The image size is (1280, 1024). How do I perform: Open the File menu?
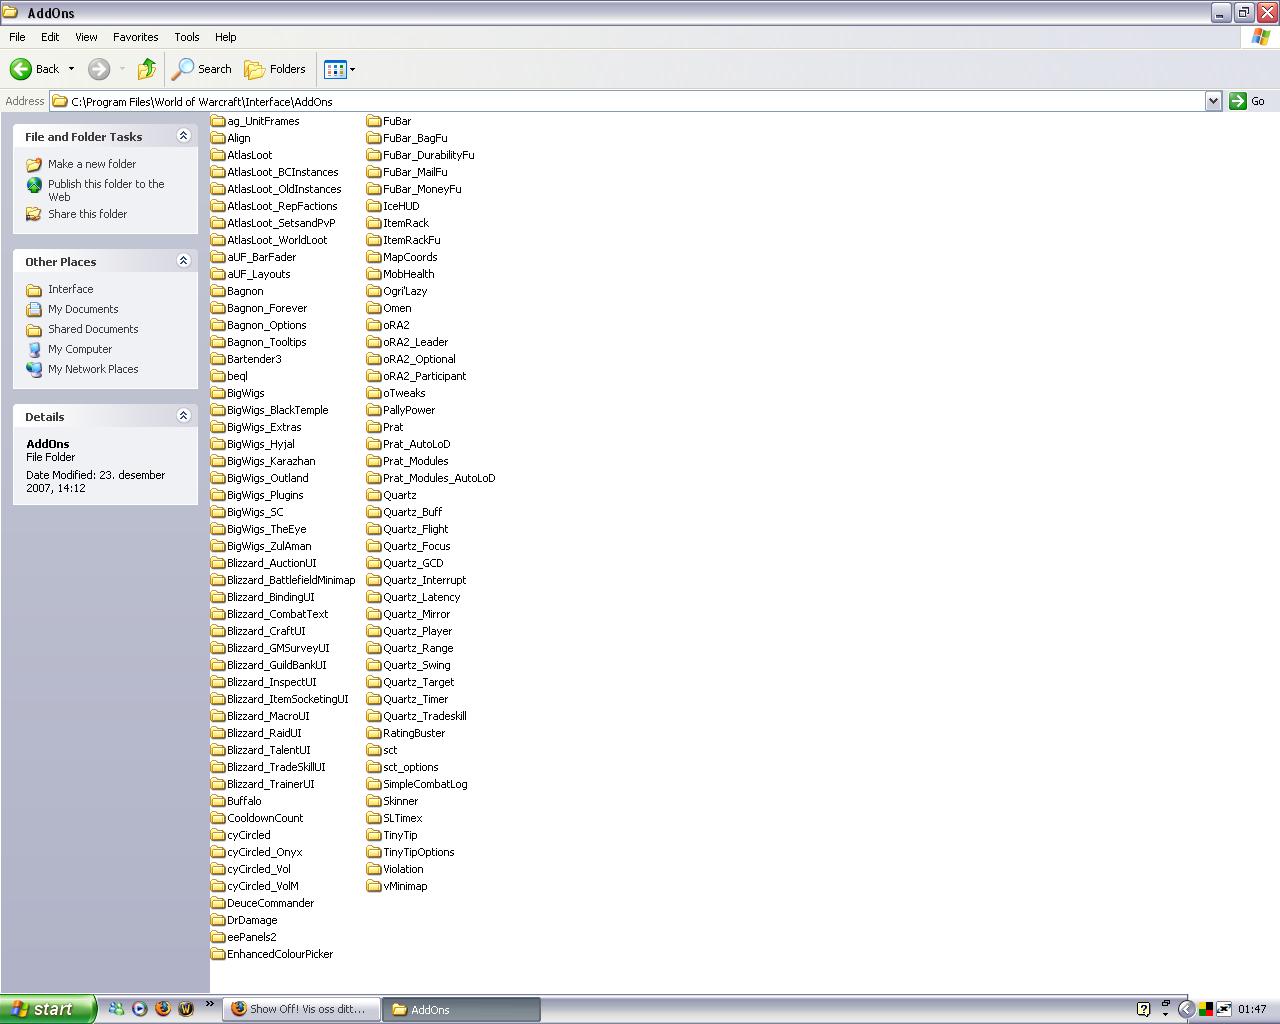coord(17,37)
